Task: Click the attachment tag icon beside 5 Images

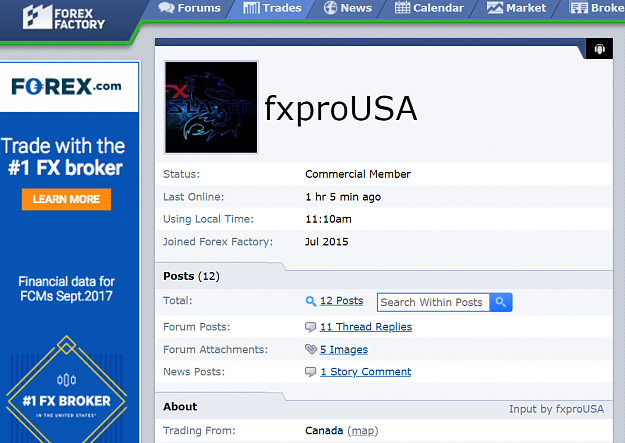Action: click(311, 349)
